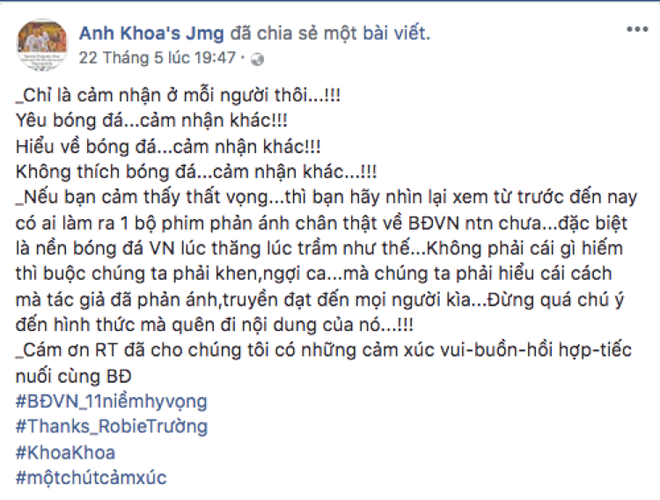Open the Anh Khoa's Jmg profile name link
This screenshot has width=660, height=500.
pyautogui.click(x=152, y=33)
